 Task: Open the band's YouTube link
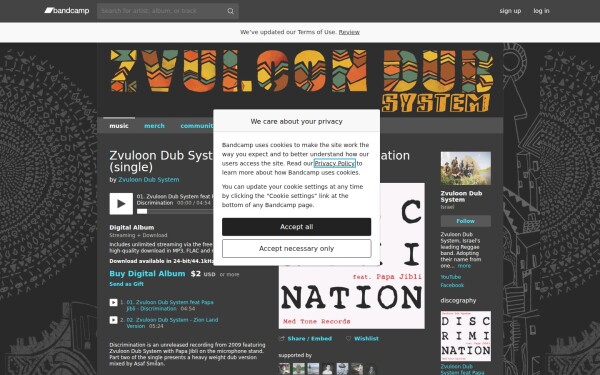click(451, 277)
